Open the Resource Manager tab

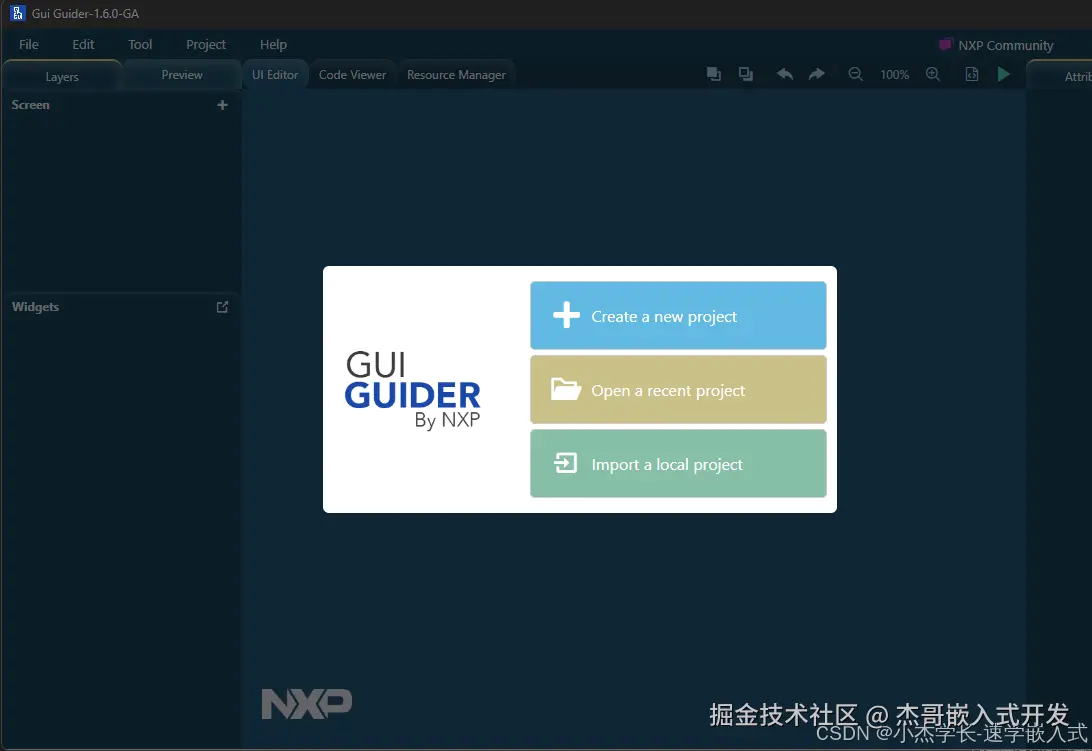click(x=456, y=75)
